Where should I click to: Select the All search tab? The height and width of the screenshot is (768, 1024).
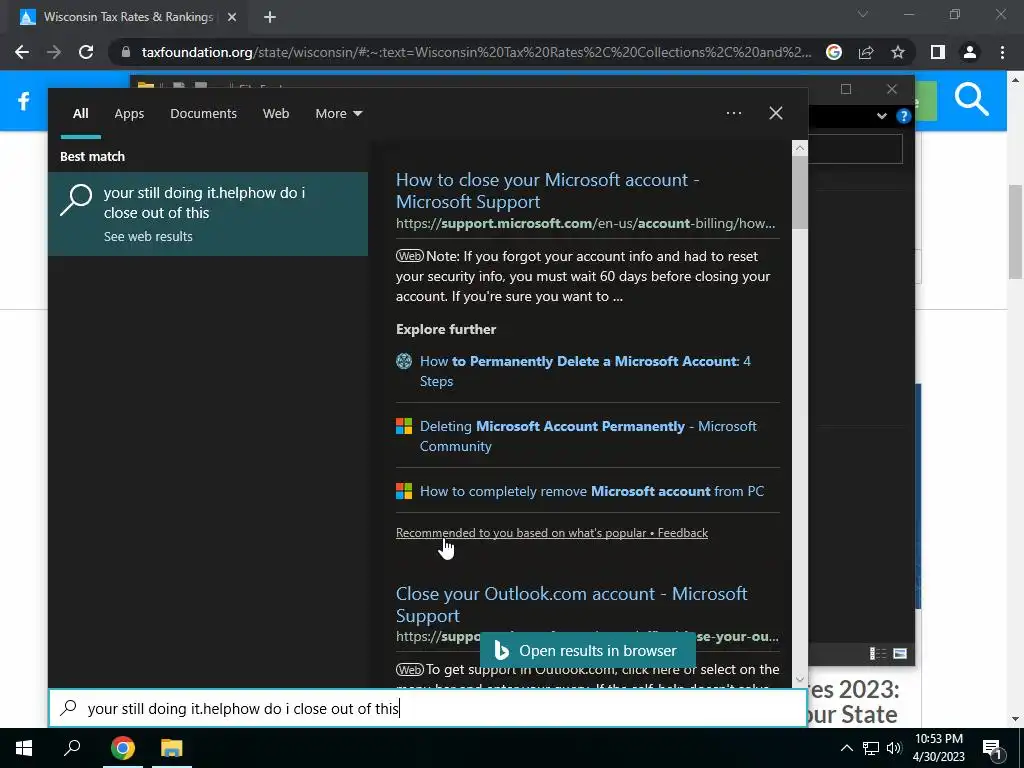[80, 114]
